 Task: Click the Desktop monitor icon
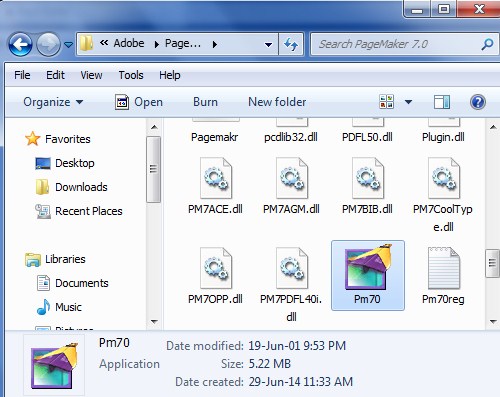(43, 163)
